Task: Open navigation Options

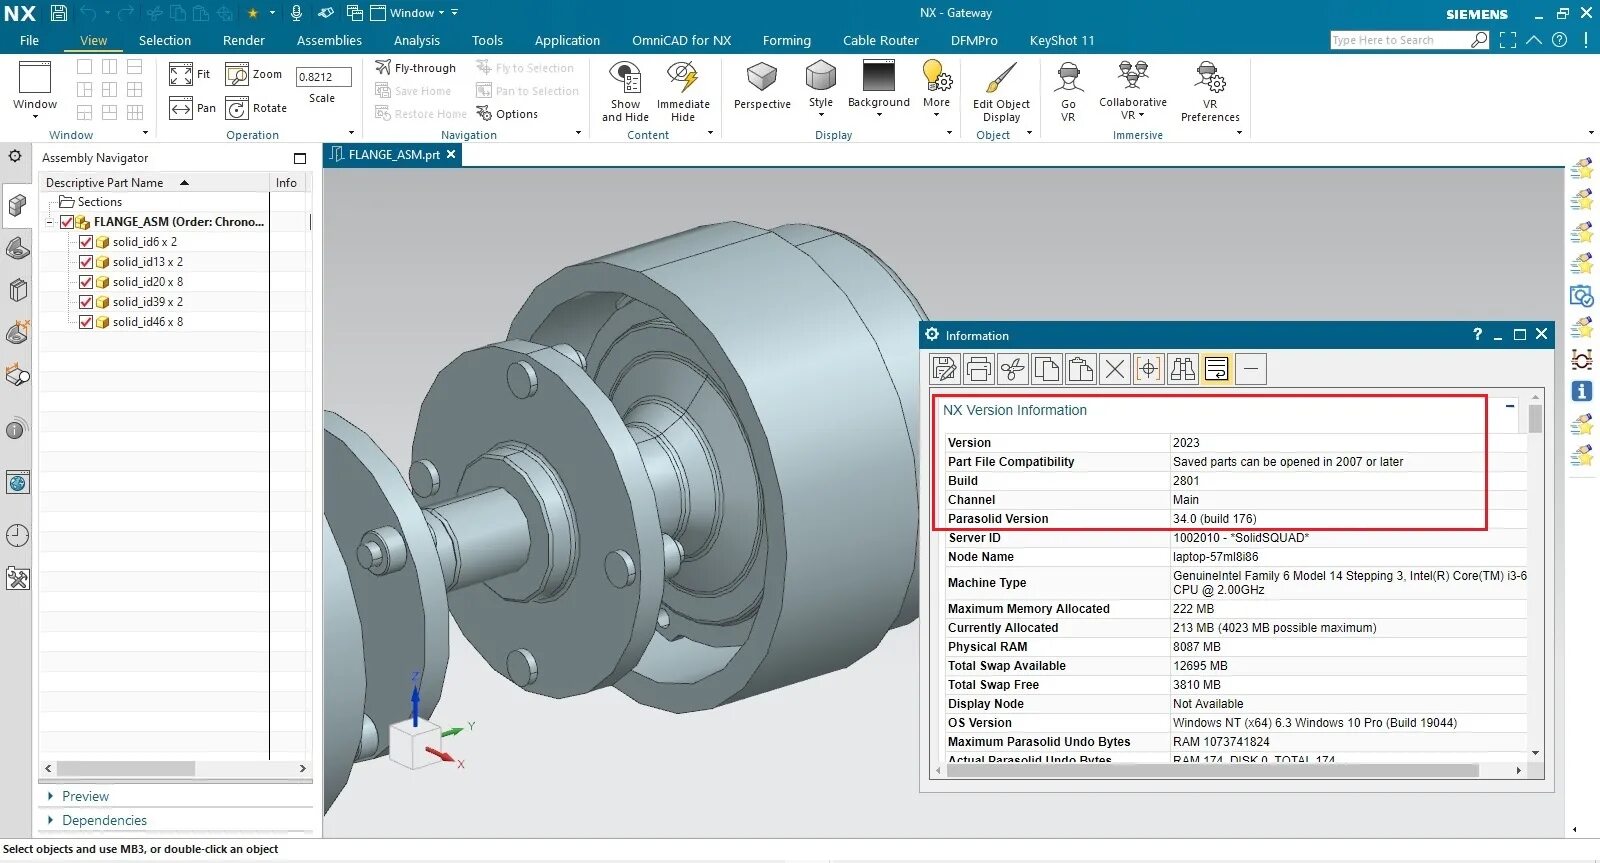Action: (506, 114)
